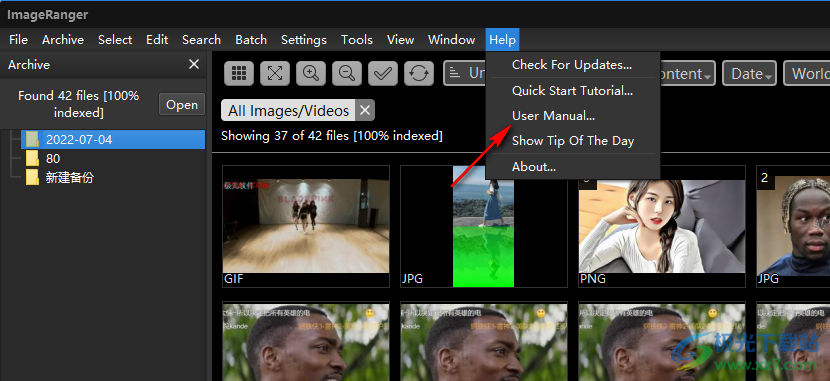This screenshot has height=381, width=830.
Task: Choose Check For Updates
Action: pos(572,65)
